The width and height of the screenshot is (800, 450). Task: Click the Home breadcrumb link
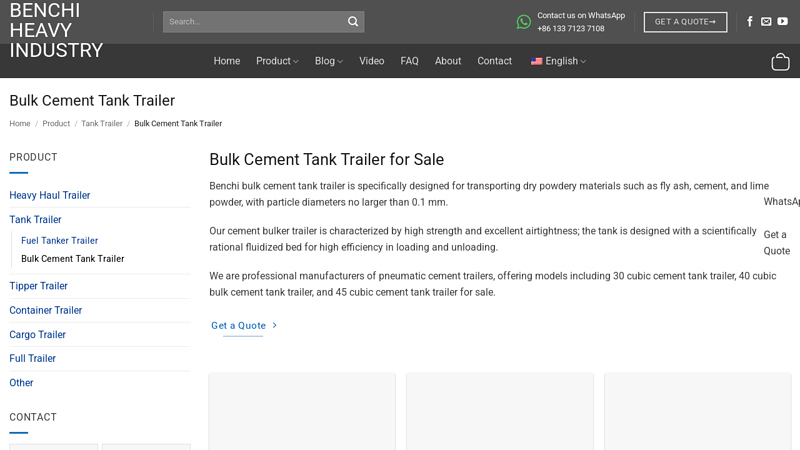click(20, 123)
